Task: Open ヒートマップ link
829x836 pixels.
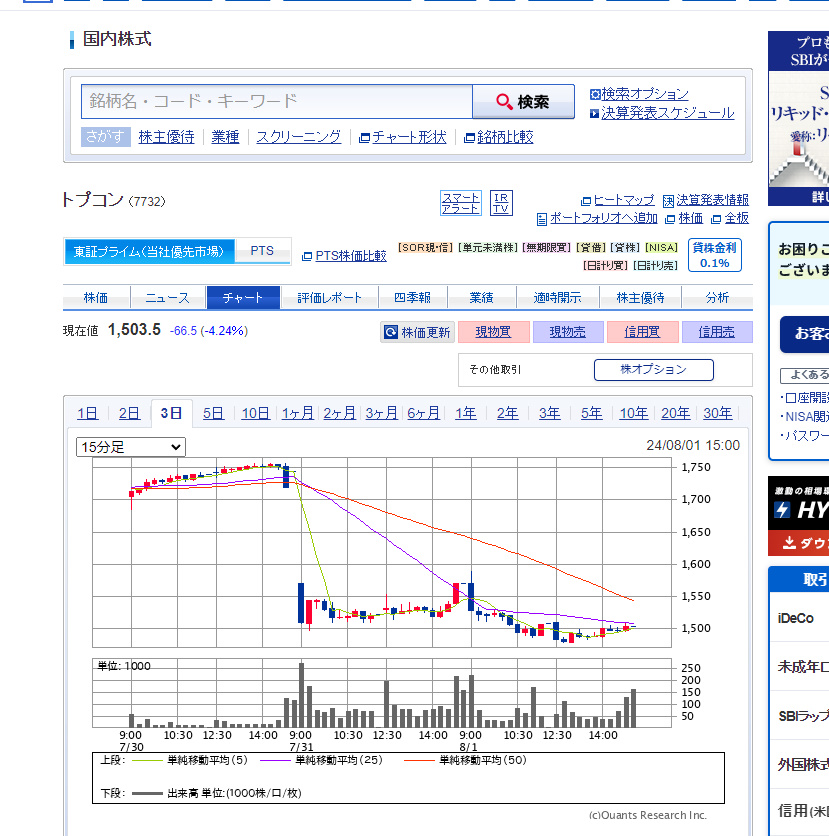Action: 618,200
